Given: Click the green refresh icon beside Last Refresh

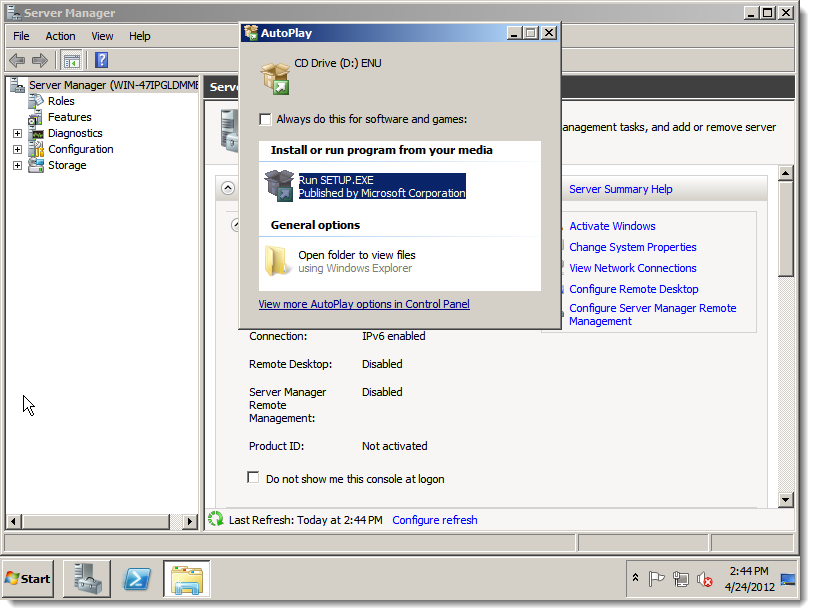Looking at the screenshot, I should [216, 519].
